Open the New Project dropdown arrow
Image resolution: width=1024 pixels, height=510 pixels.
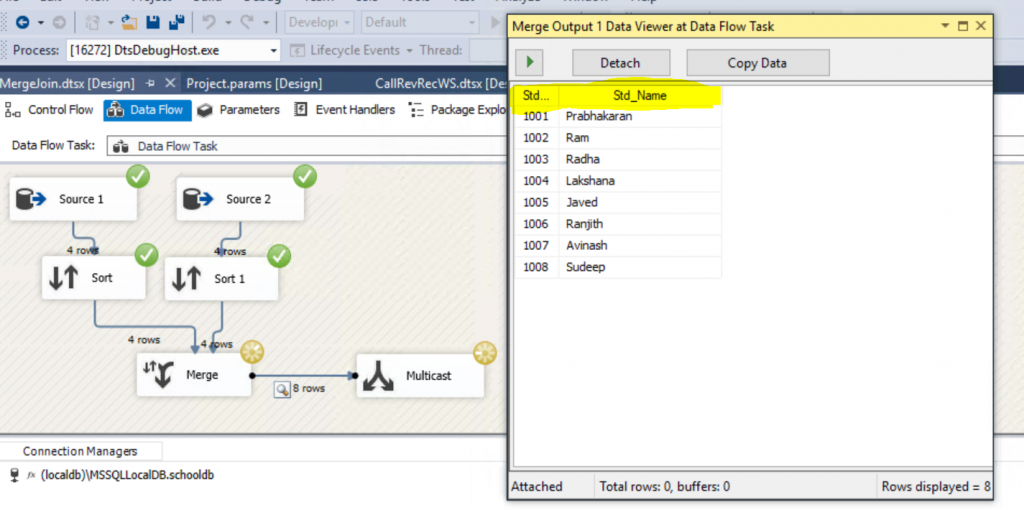(111, 23)
